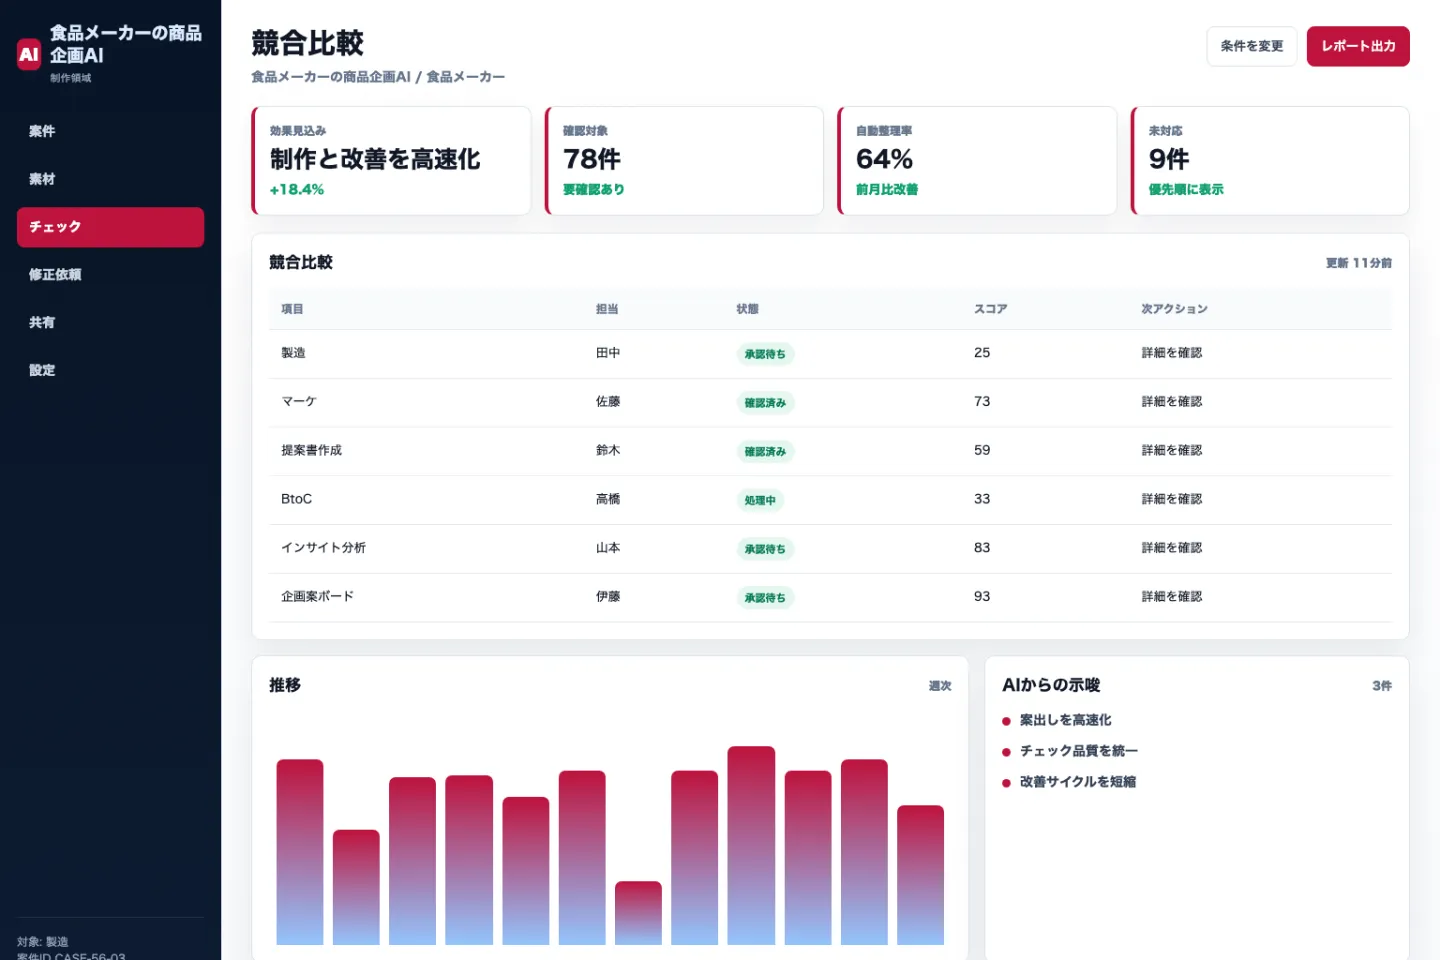Click the 週次 selector on the 推移 chart

click(x=940, y=686)
